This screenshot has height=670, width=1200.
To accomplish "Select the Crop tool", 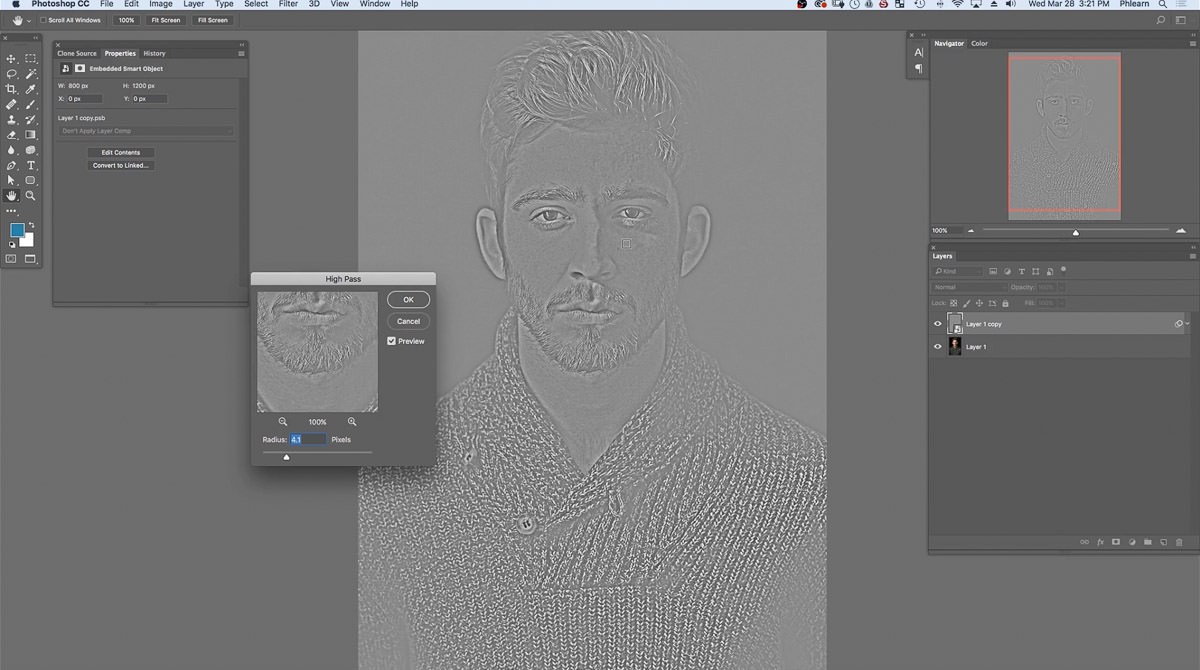I will click(12, 89).
